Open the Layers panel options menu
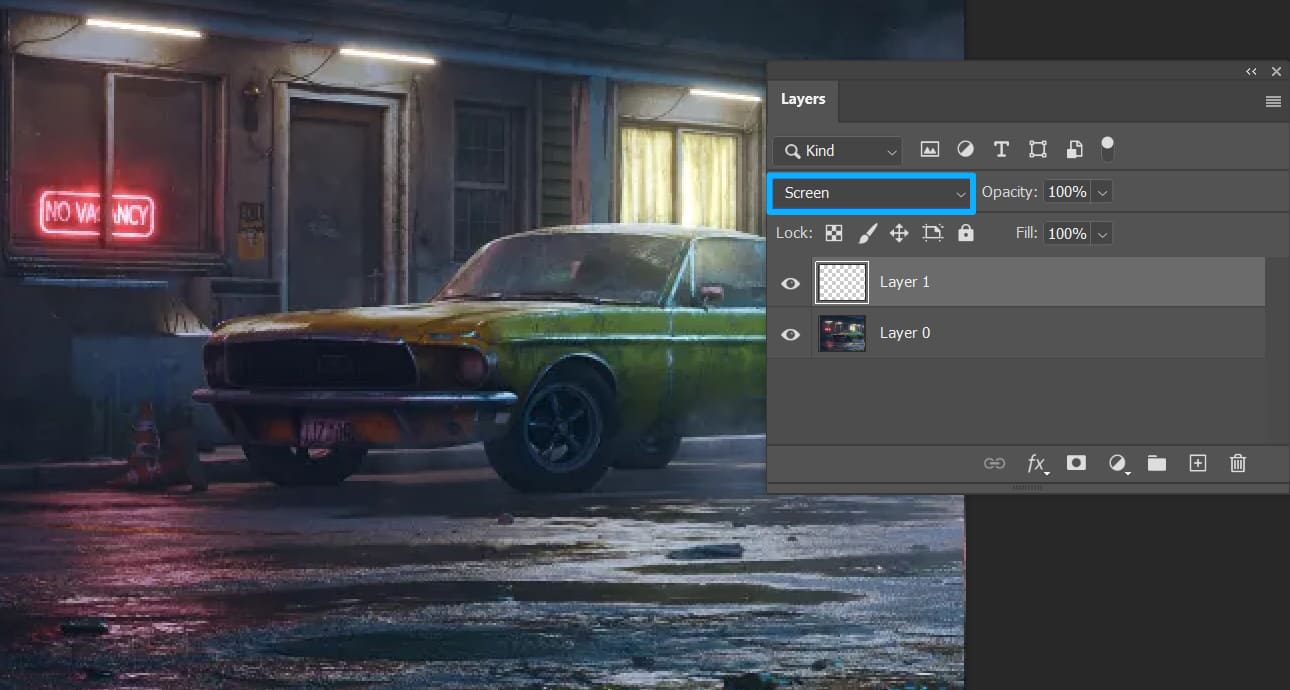 (x=1273, y=101)
